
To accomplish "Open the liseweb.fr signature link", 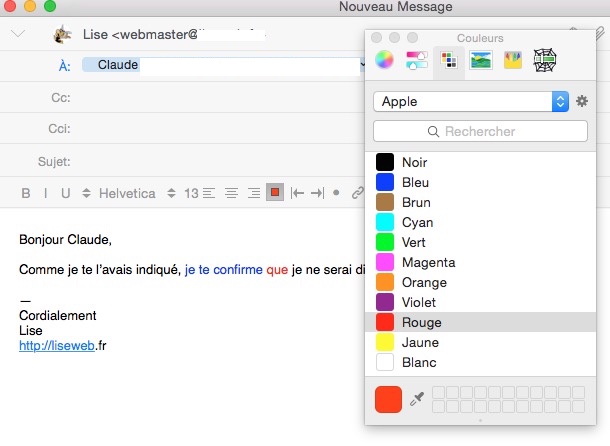I will [x=62, y=345].
